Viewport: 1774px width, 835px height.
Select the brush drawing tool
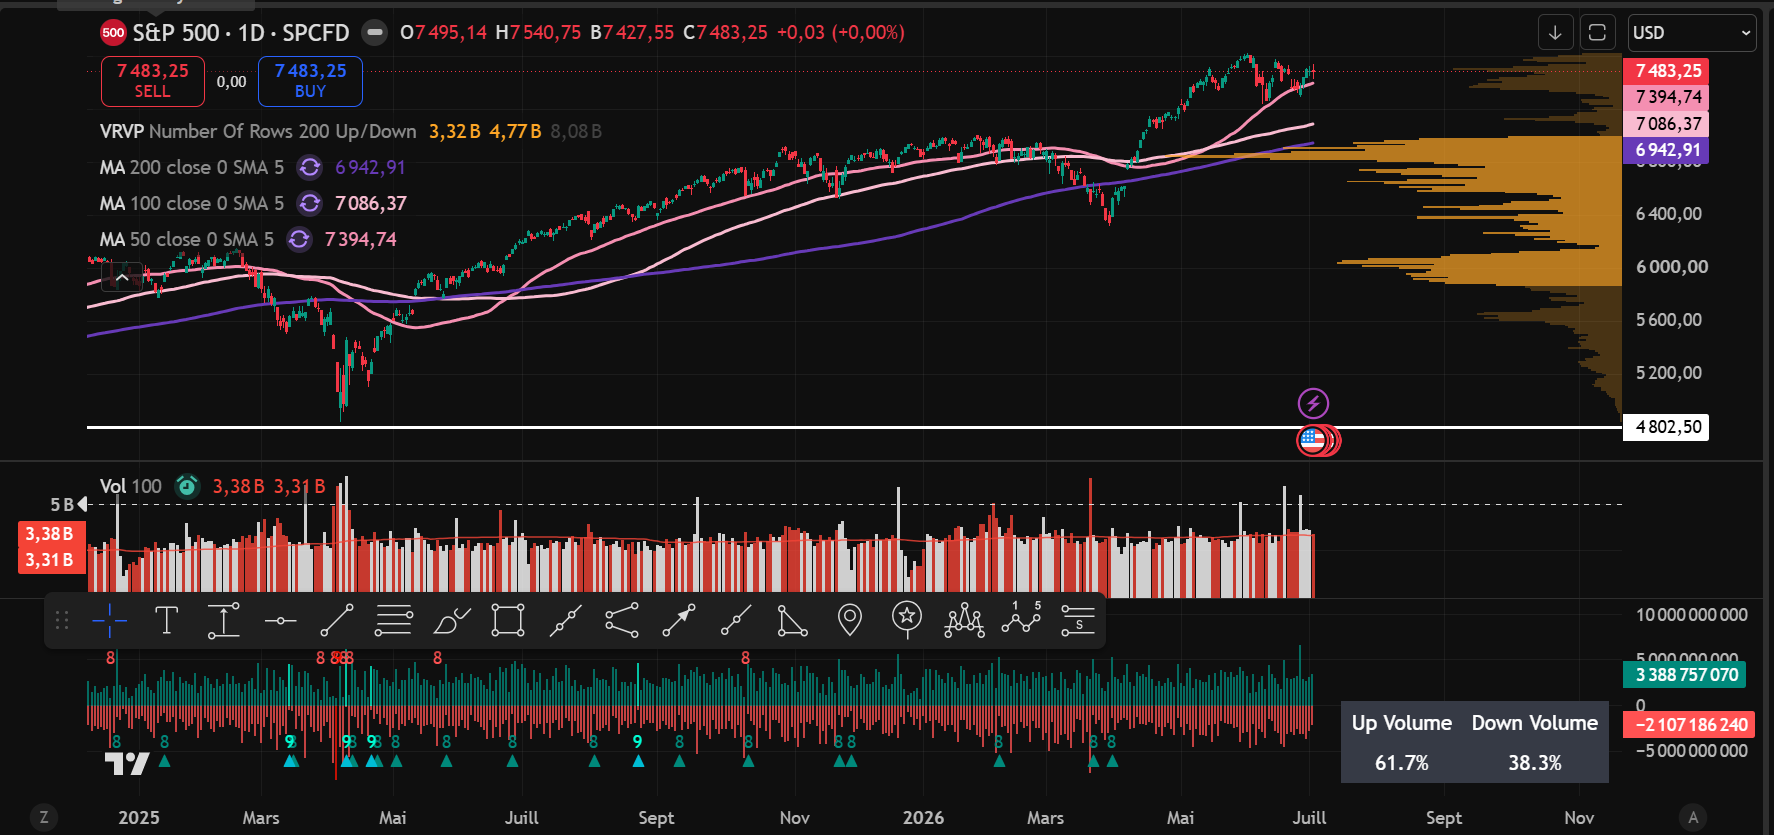tap(451, 621)
